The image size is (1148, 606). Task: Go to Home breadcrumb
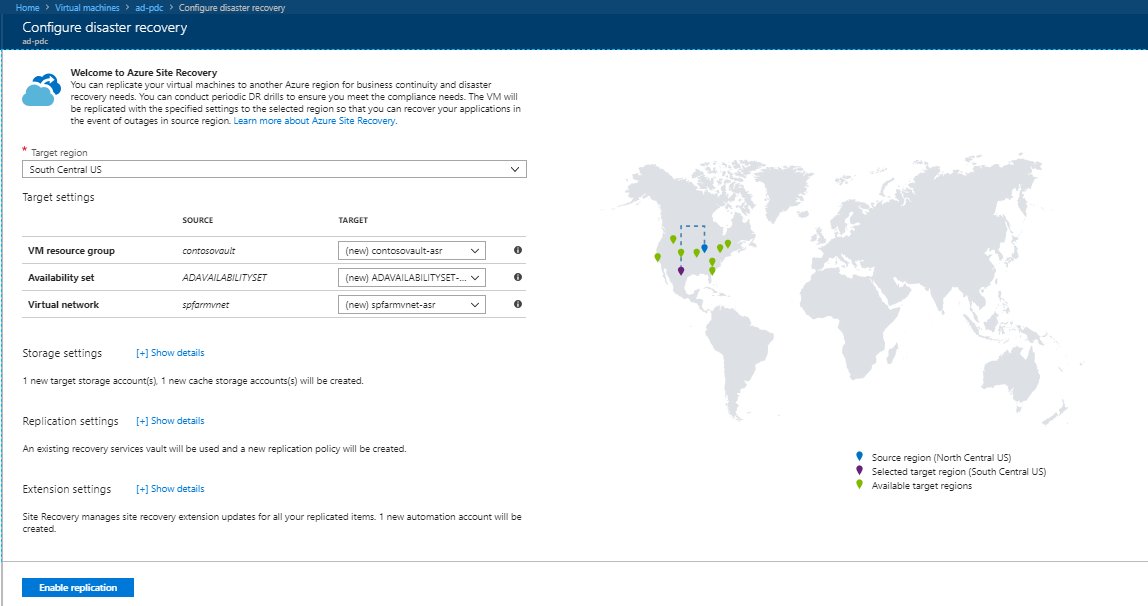point(28,7)
